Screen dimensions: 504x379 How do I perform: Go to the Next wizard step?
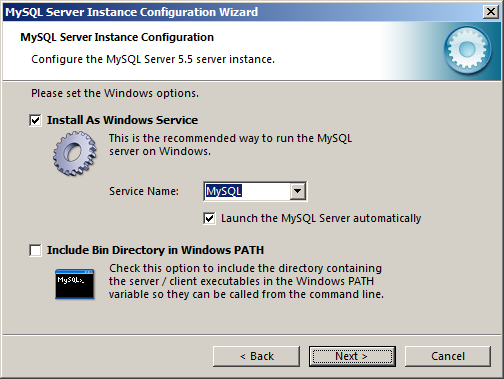coord(352,356)
